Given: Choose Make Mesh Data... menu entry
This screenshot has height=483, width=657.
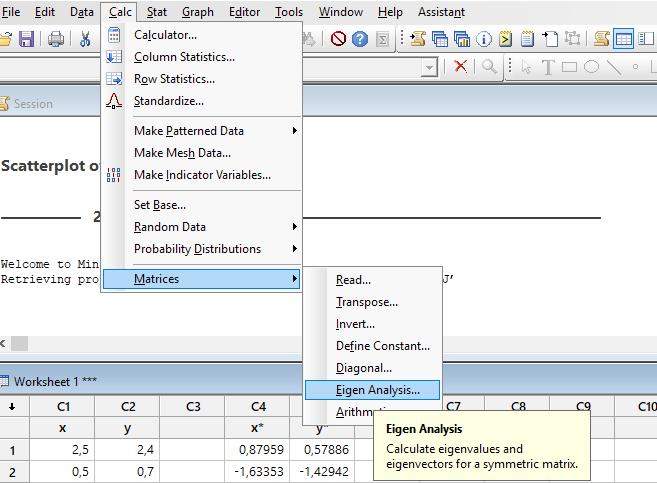Looking at the screenshot, I should pos(202,153).
